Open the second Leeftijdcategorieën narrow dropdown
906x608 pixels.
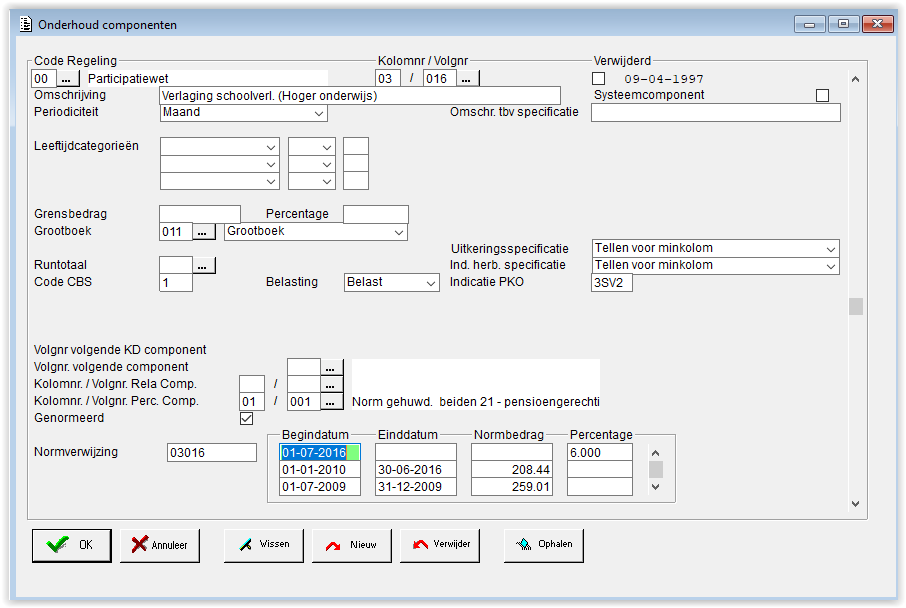[312, 164]
